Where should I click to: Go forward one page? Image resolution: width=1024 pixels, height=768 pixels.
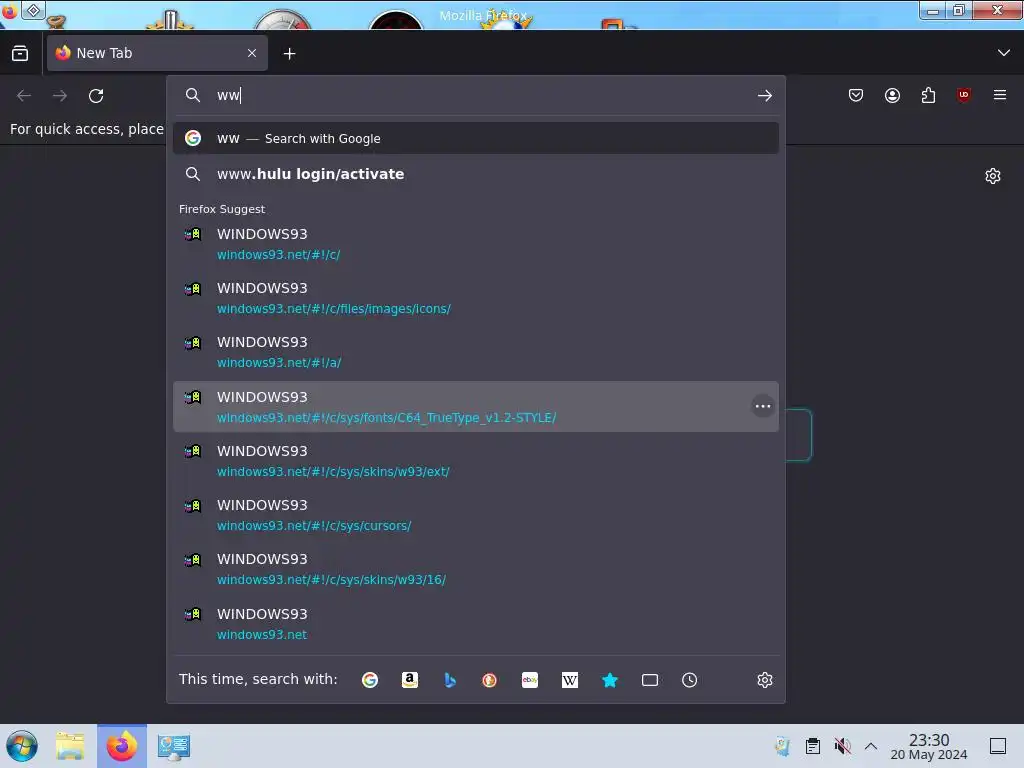click(60, 96)
